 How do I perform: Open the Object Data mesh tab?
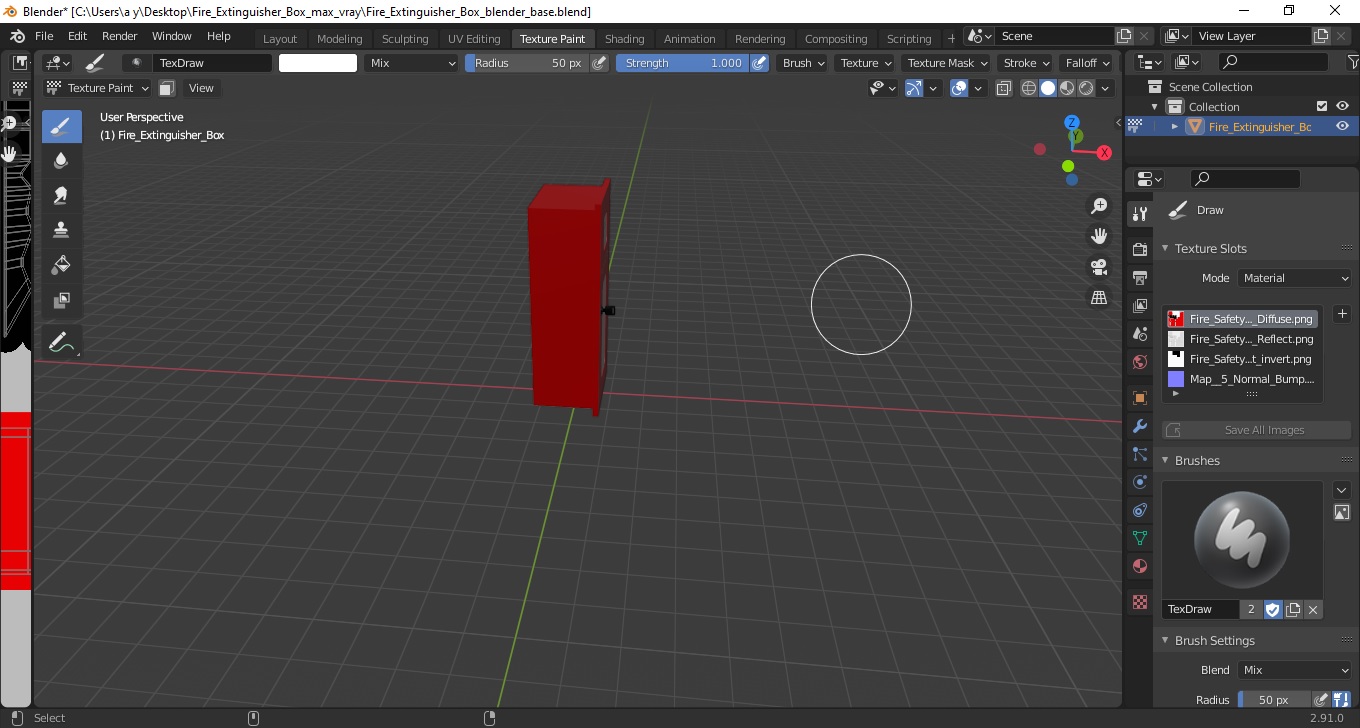coord(1139,538)
